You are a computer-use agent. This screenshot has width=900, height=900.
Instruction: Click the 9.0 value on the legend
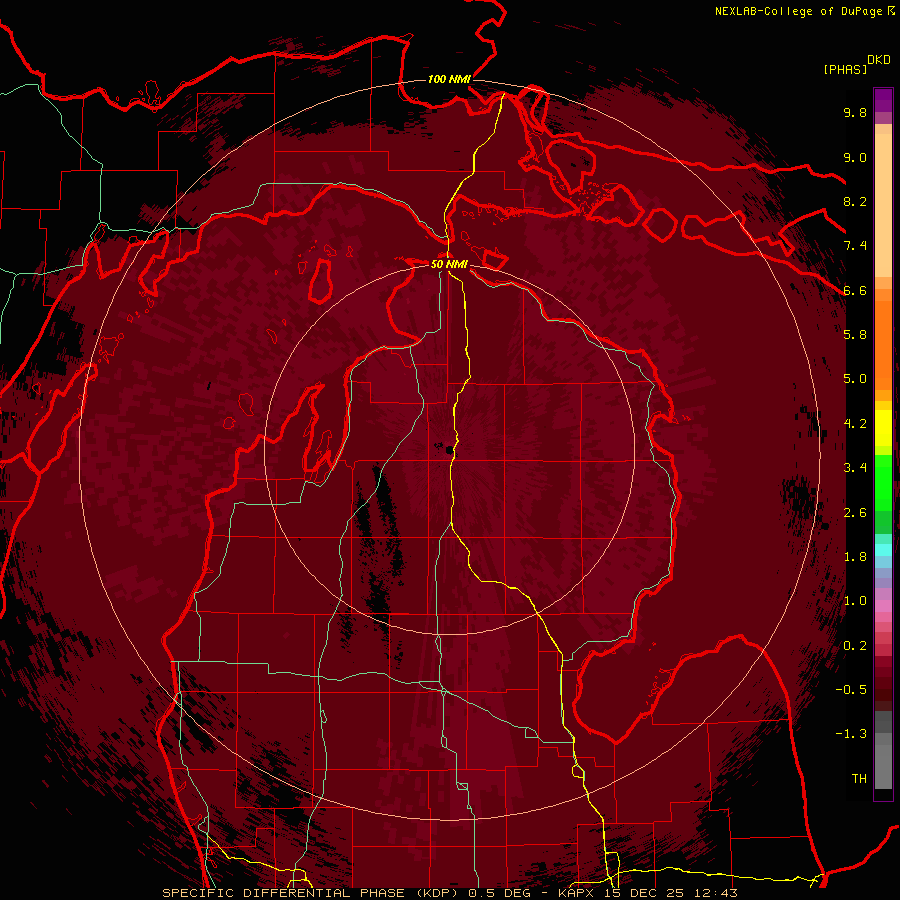[855, 157]
